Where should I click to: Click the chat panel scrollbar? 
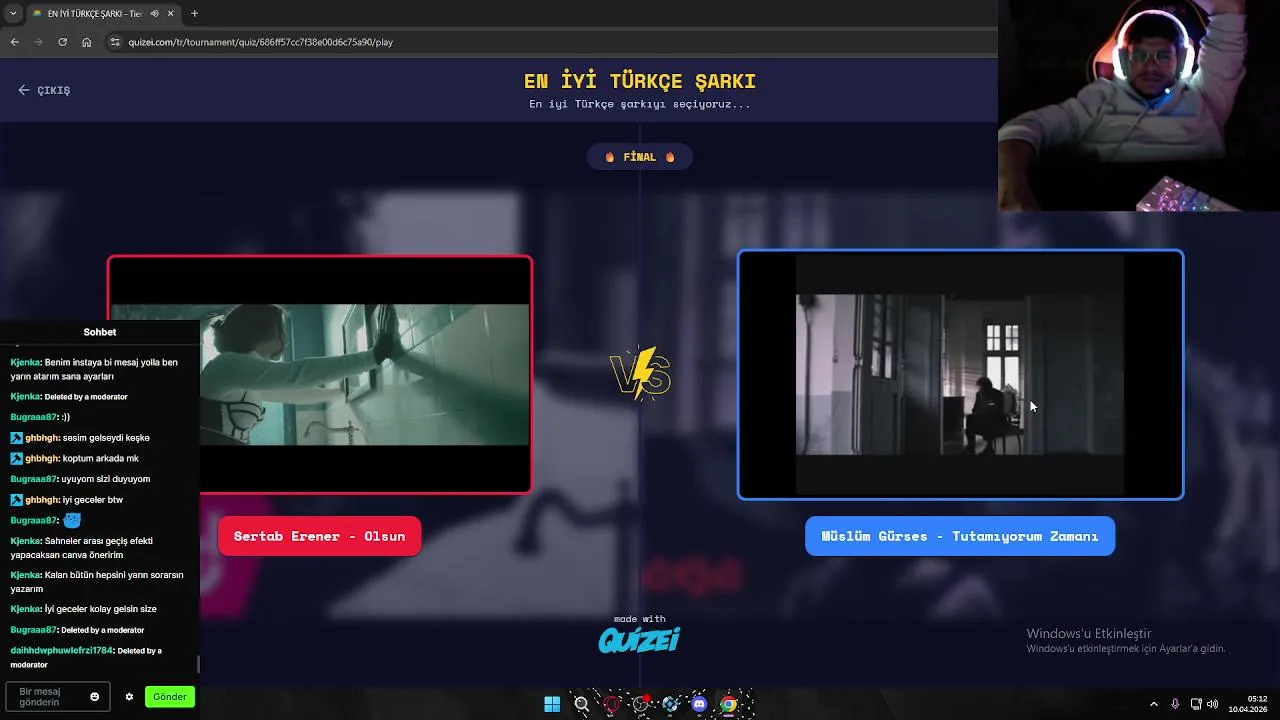point(198,664)
